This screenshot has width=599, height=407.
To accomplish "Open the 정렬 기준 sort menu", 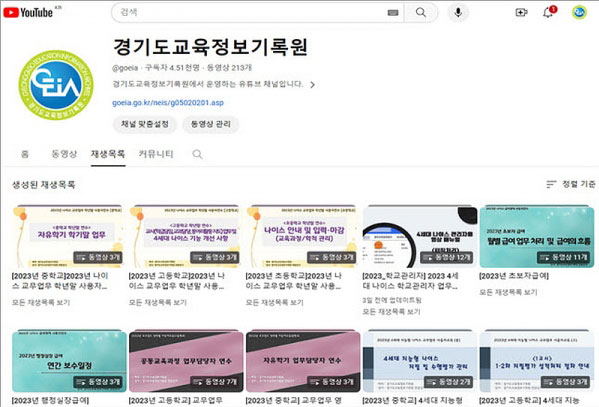I will click(570, 184).
